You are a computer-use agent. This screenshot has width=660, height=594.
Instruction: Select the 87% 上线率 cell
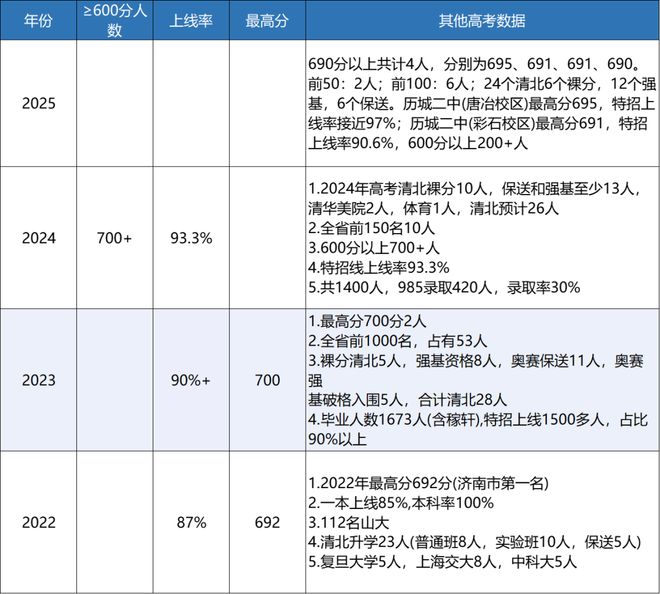pyautogui.click(x=192, y=522)
